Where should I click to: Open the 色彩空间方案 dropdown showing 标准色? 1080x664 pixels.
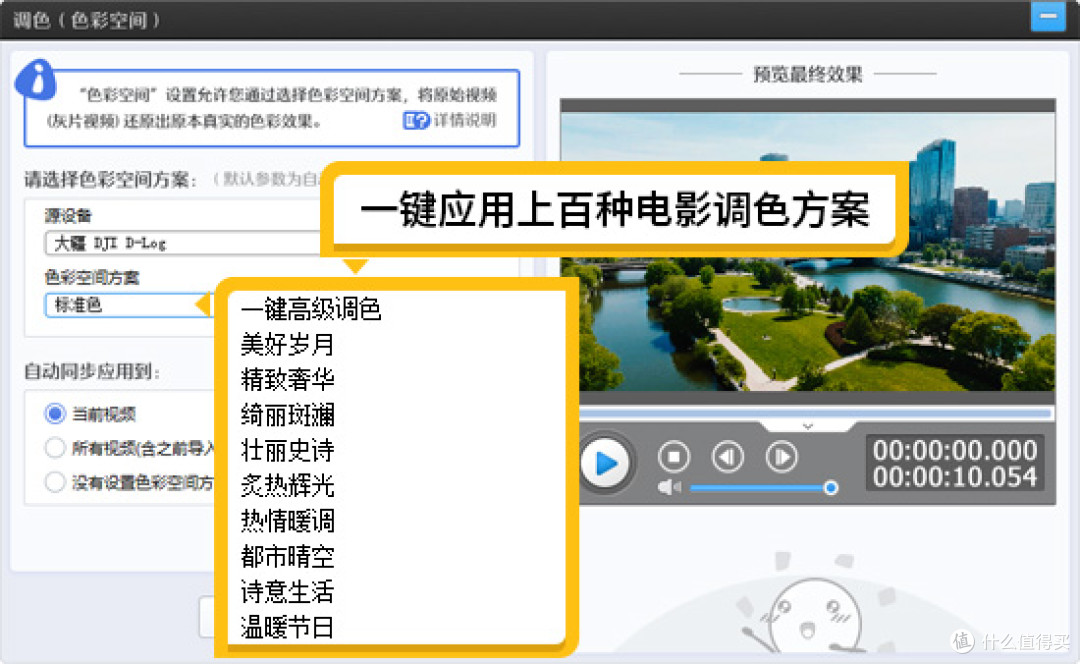tap(127, 305)
